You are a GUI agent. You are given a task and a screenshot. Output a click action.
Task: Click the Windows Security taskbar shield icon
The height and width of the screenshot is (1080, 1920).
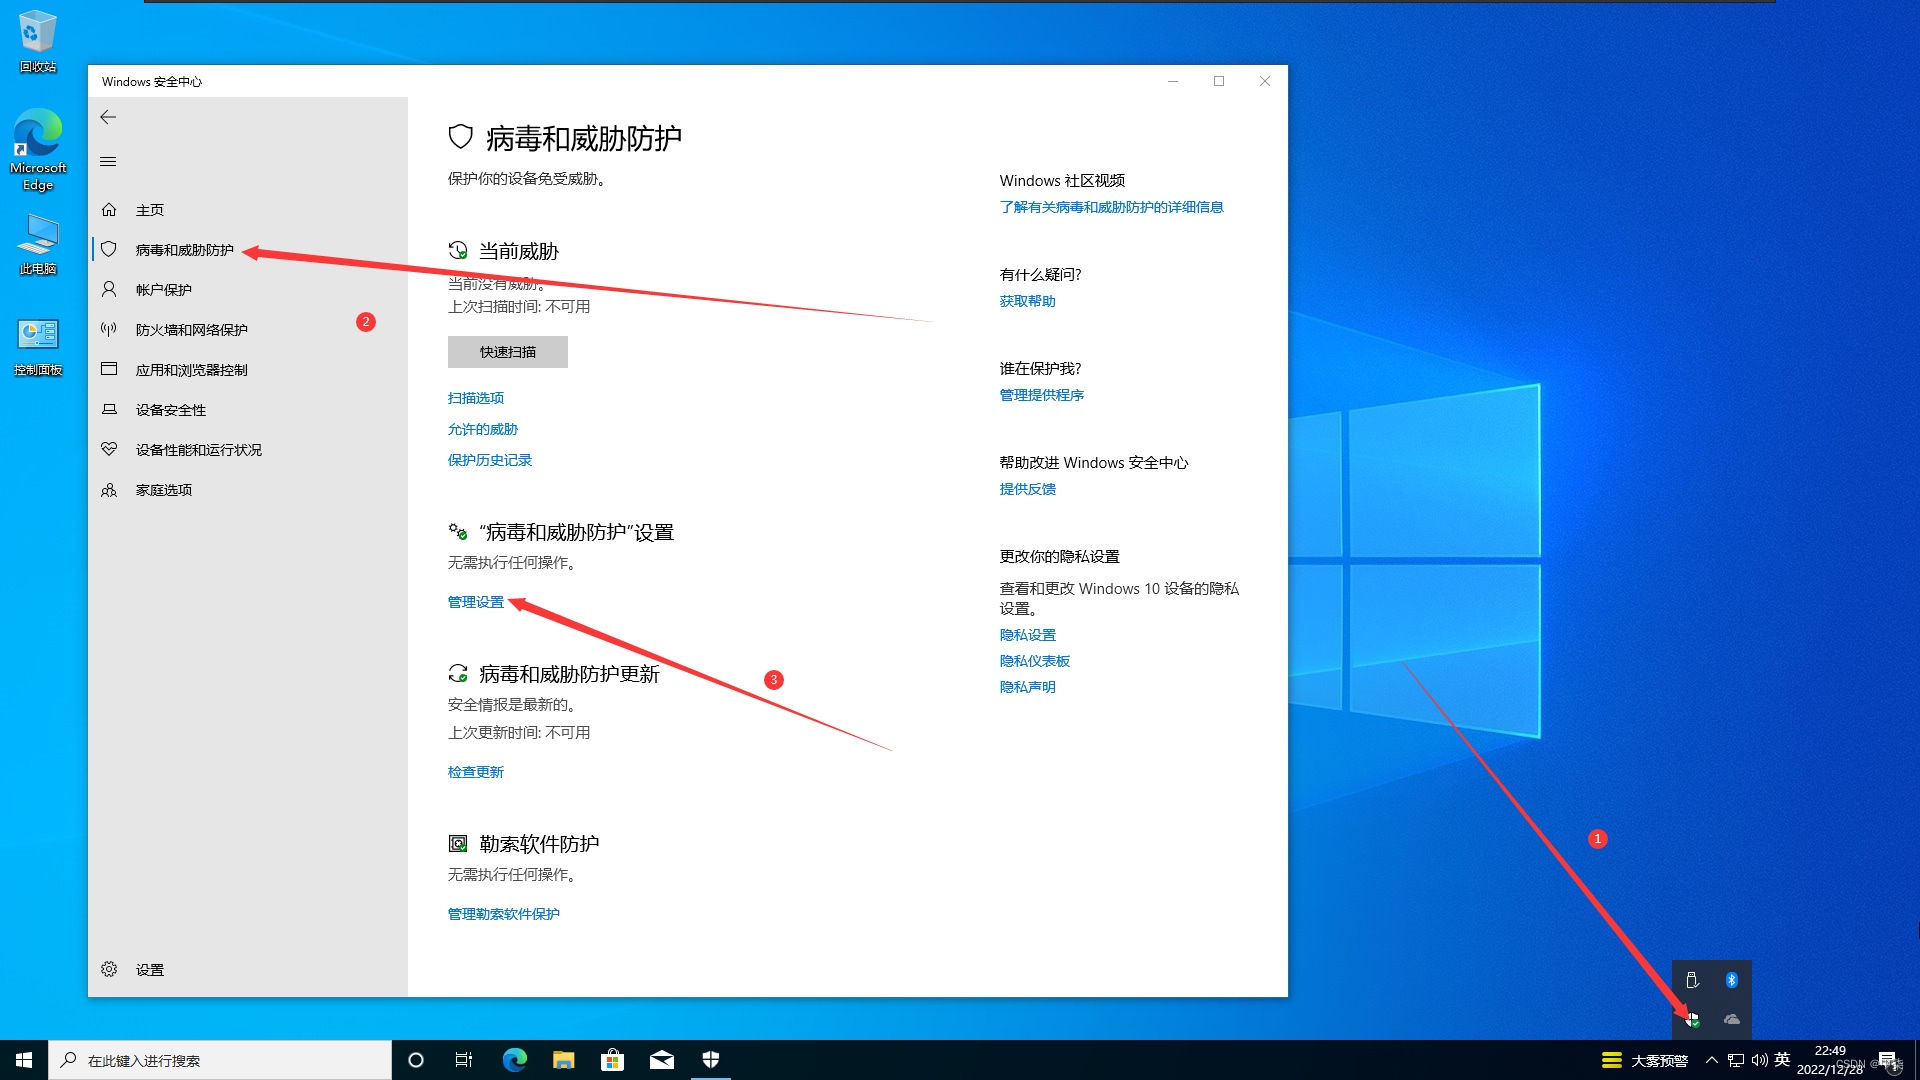pyautogui.click(x=711, y=1060)
